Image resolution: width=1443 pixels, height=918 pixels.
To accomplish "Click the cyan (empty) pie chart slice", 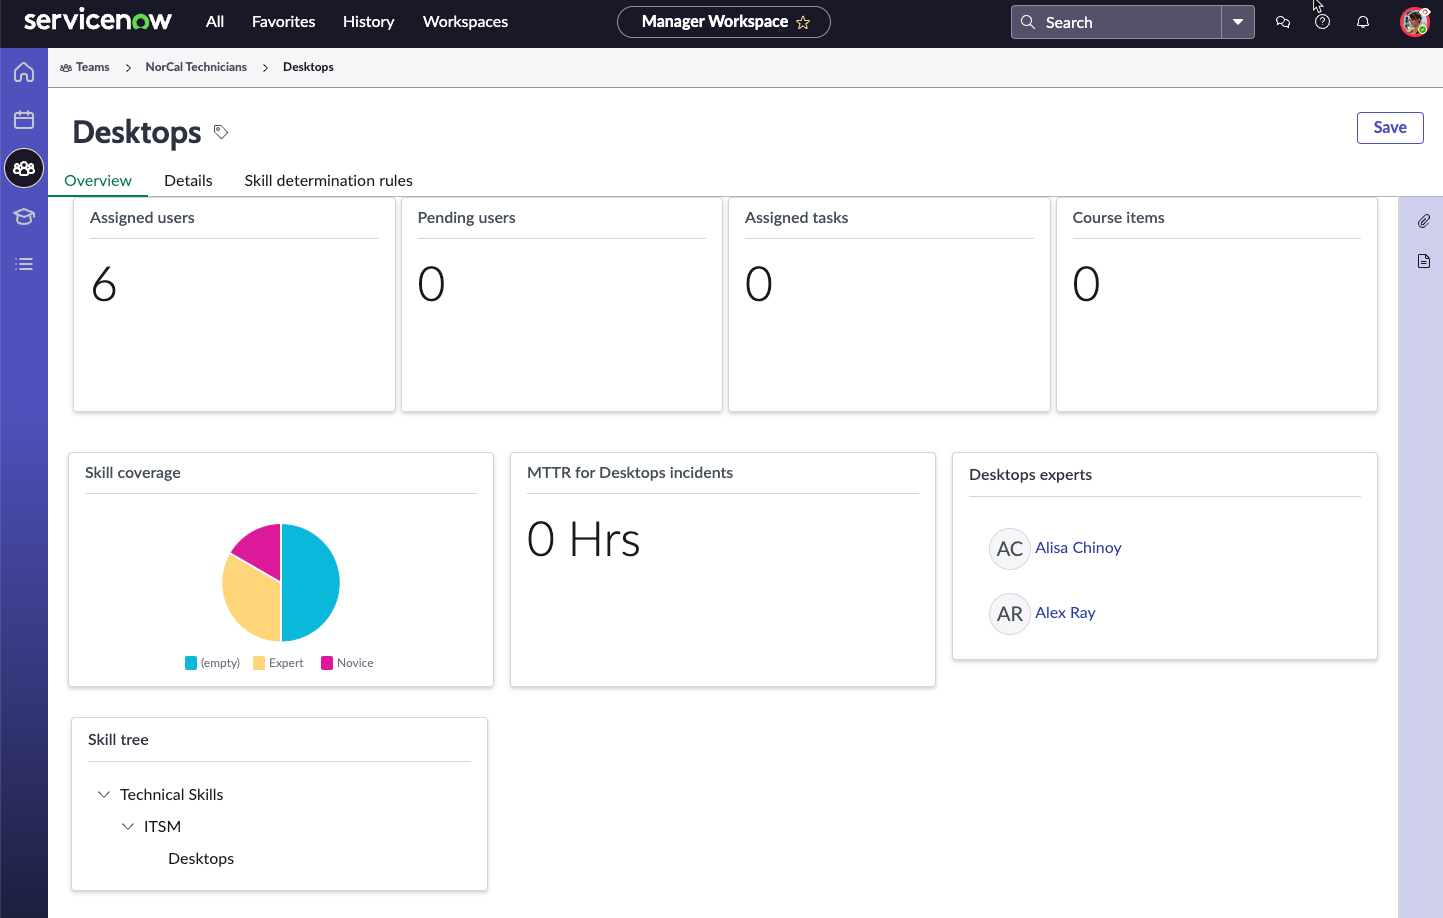I will click(x=312, y=583).
